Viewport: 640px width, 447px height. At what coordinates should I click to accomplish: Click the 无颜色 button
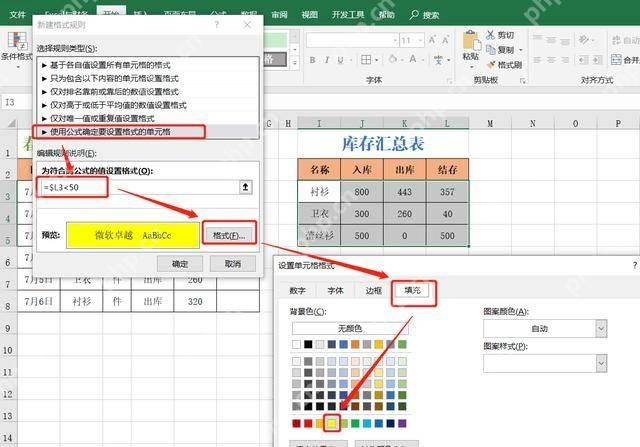[350, 328]
